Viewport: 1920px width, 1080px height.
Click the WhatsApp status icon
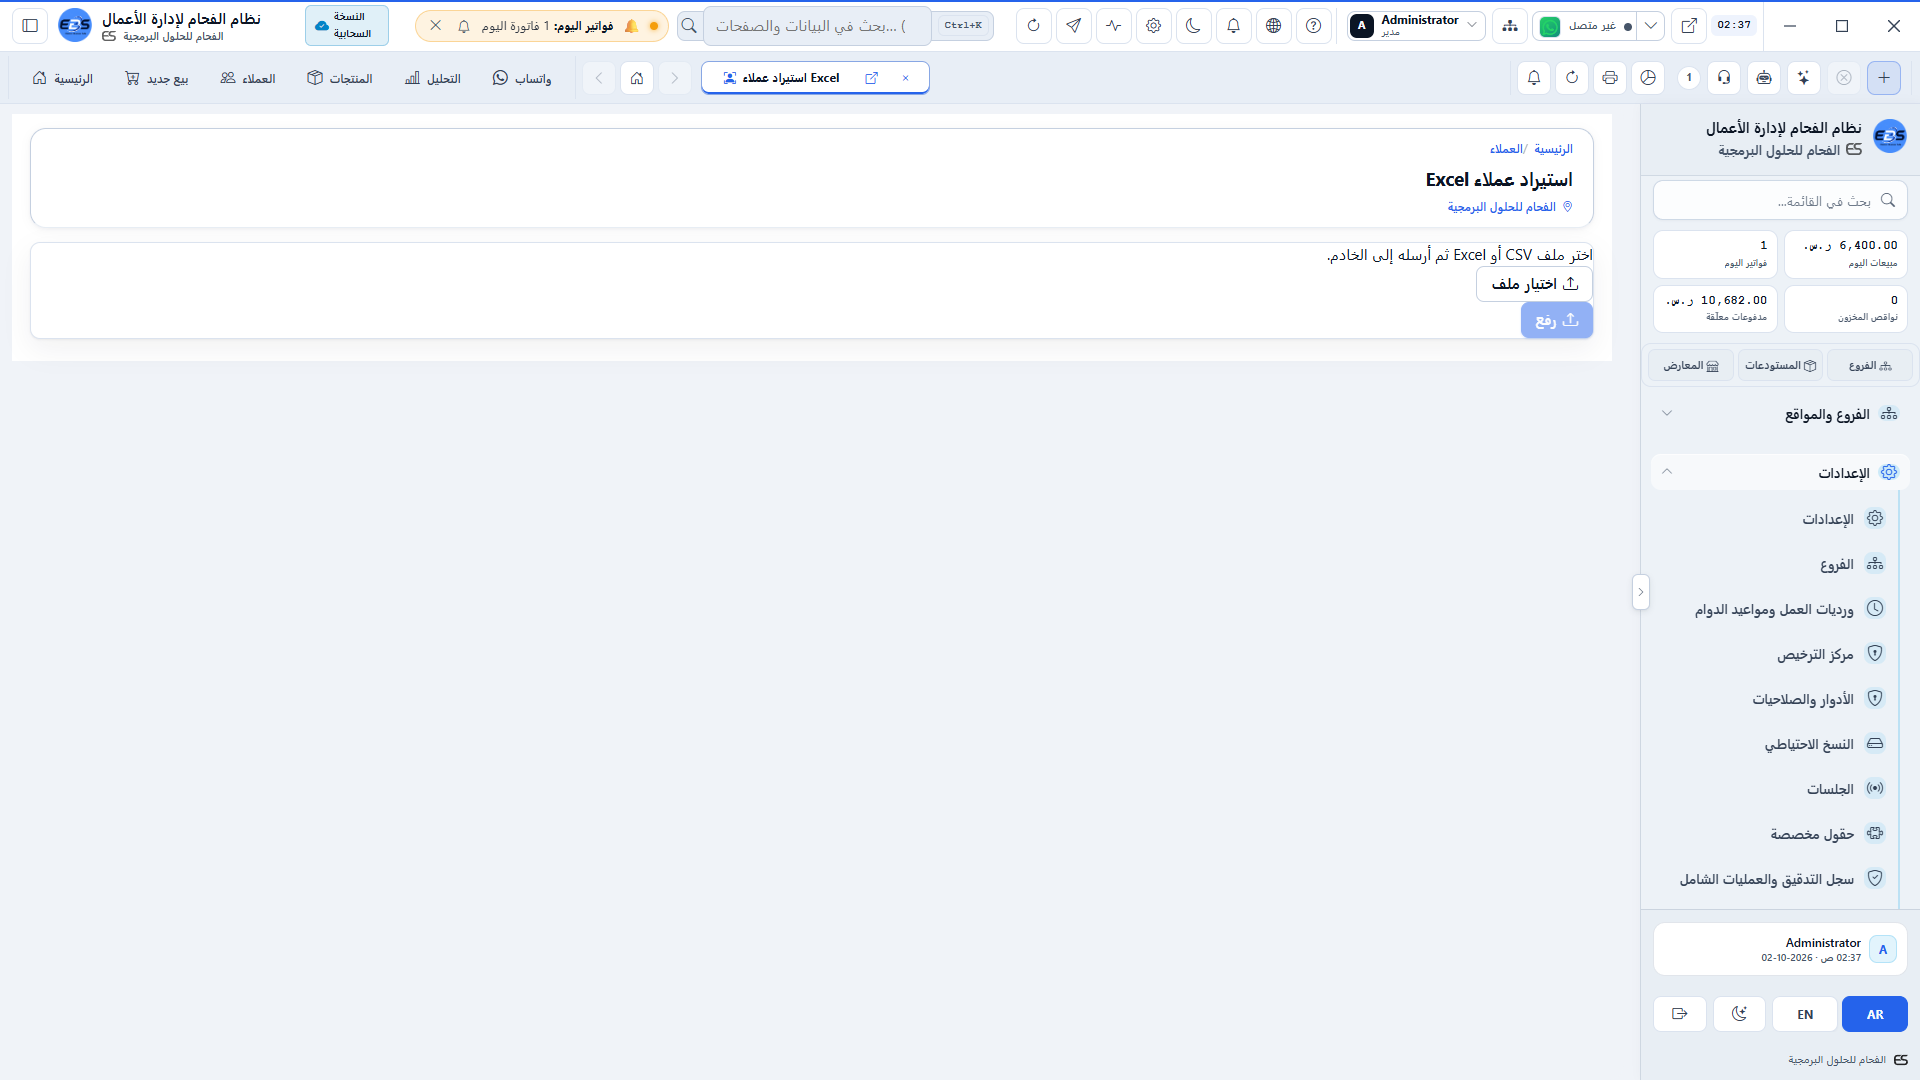1550,27
